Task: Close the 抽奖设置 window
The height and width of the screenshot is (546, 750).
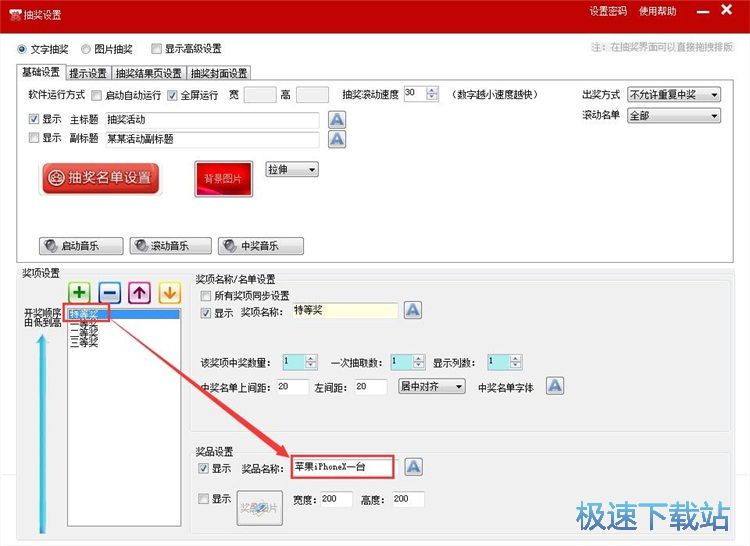Action: [x=727, y=10]
